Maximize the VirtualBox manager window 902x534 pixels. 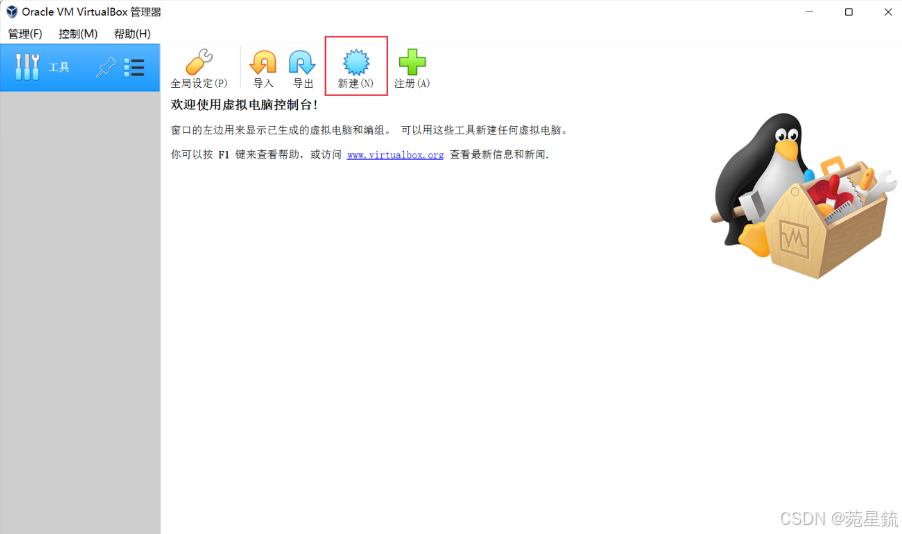[x=849, y=12]
